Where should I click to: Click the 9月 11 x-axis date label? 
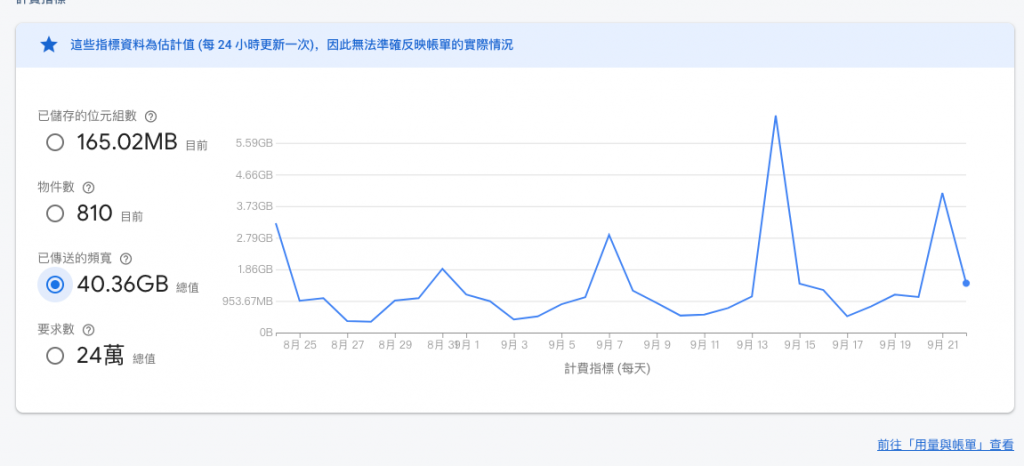[704, 345]
